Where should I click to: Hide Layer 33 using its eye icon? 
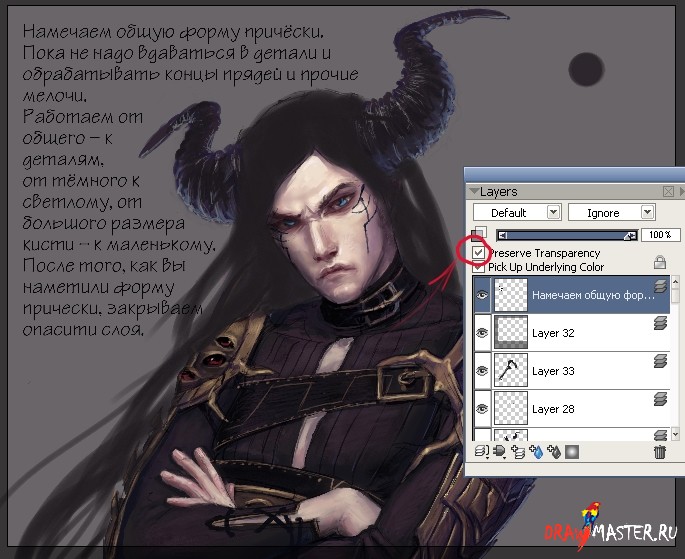coord(482,371)
